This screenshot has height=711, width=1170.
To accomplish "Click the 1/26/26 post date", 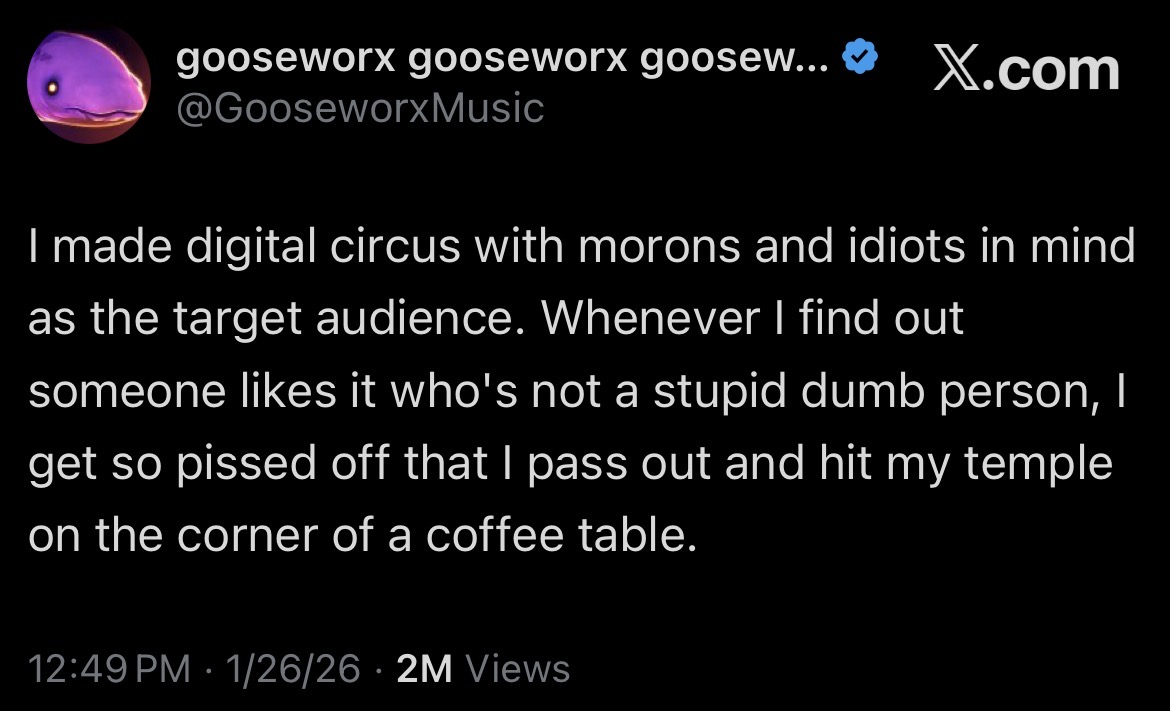I will coord(293,668).
